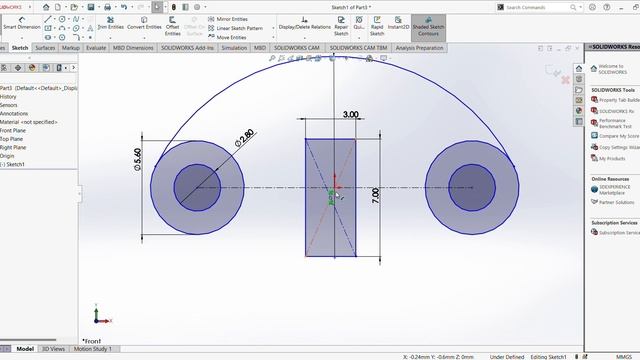Select Origin in the feature tree

point(7,156)
